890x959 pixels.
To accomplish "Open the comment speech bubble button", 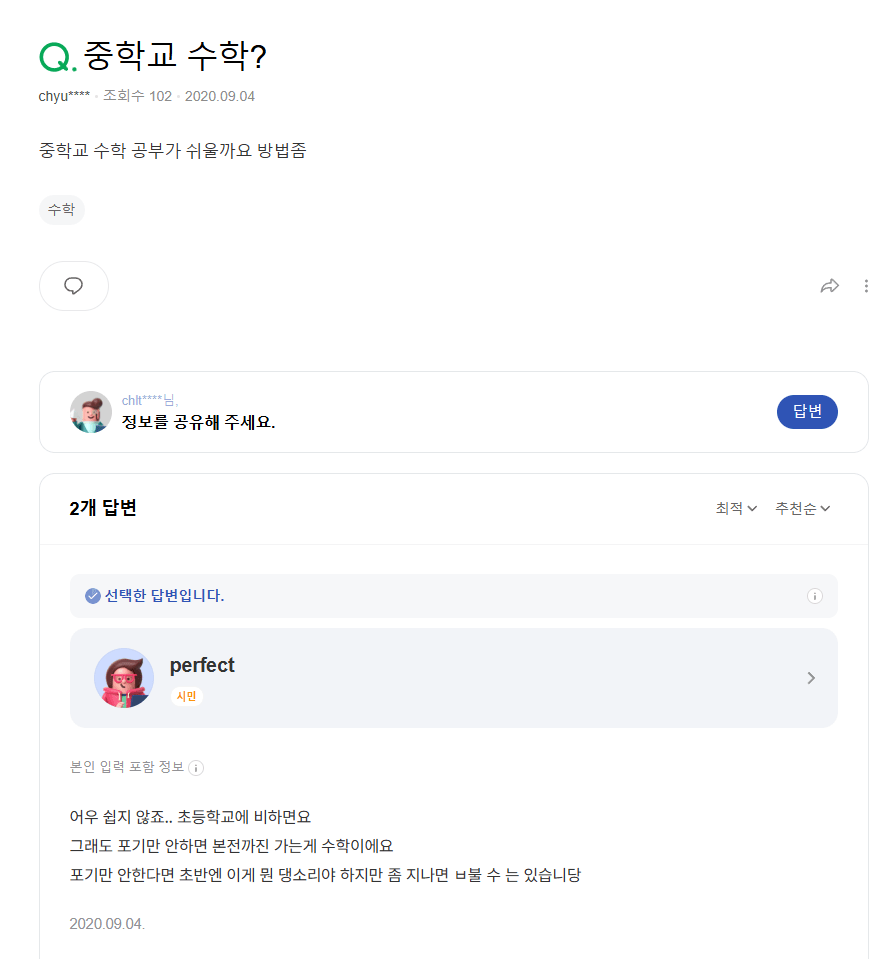I will tap(73, 286).
